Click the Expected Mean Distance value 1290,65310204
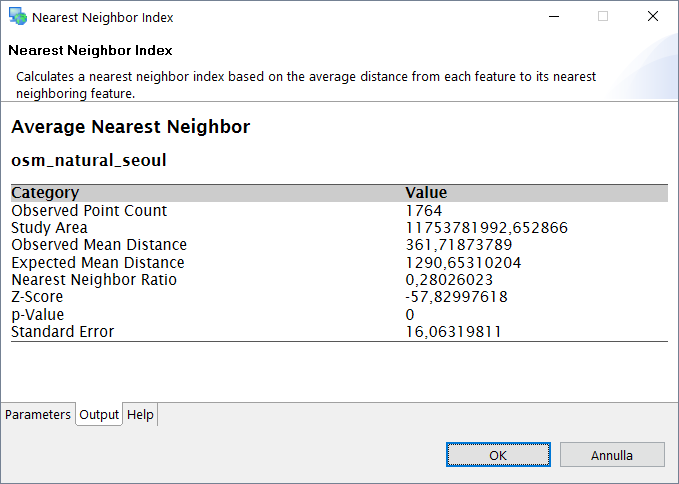This screenshot has height=484, width=679. [463, 263]
